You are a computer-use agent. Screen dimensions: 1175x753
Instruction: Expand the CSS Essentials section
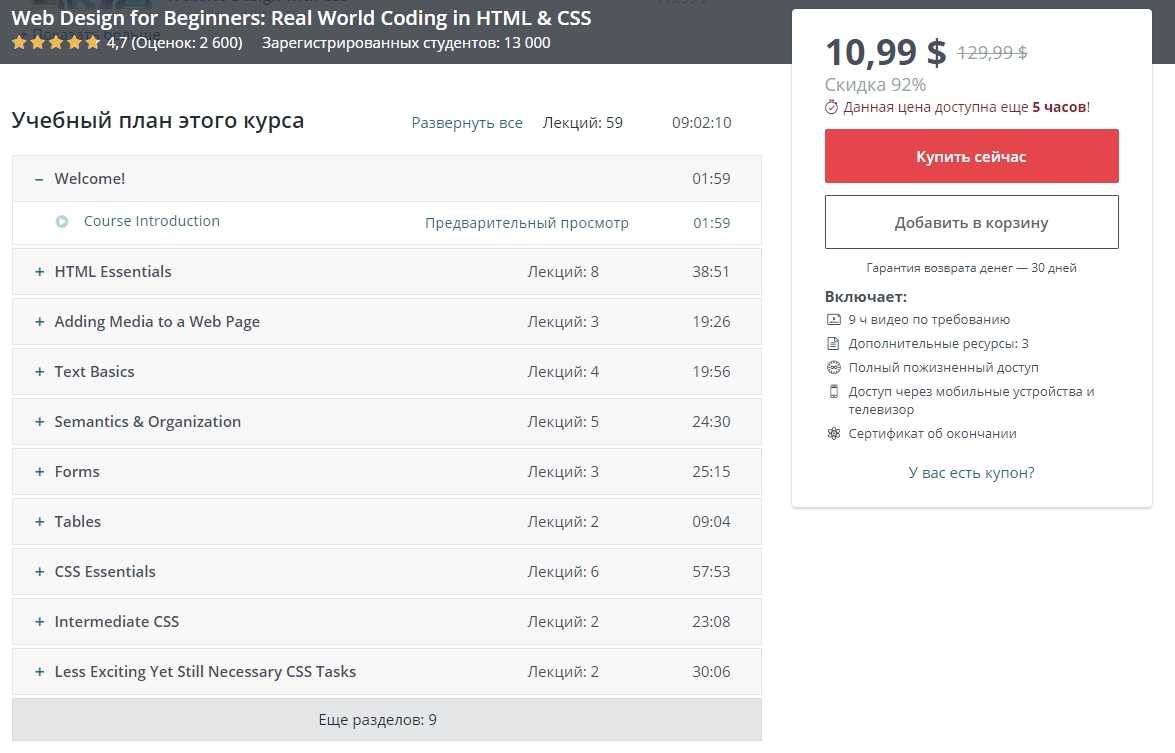[x=40, y=572]
